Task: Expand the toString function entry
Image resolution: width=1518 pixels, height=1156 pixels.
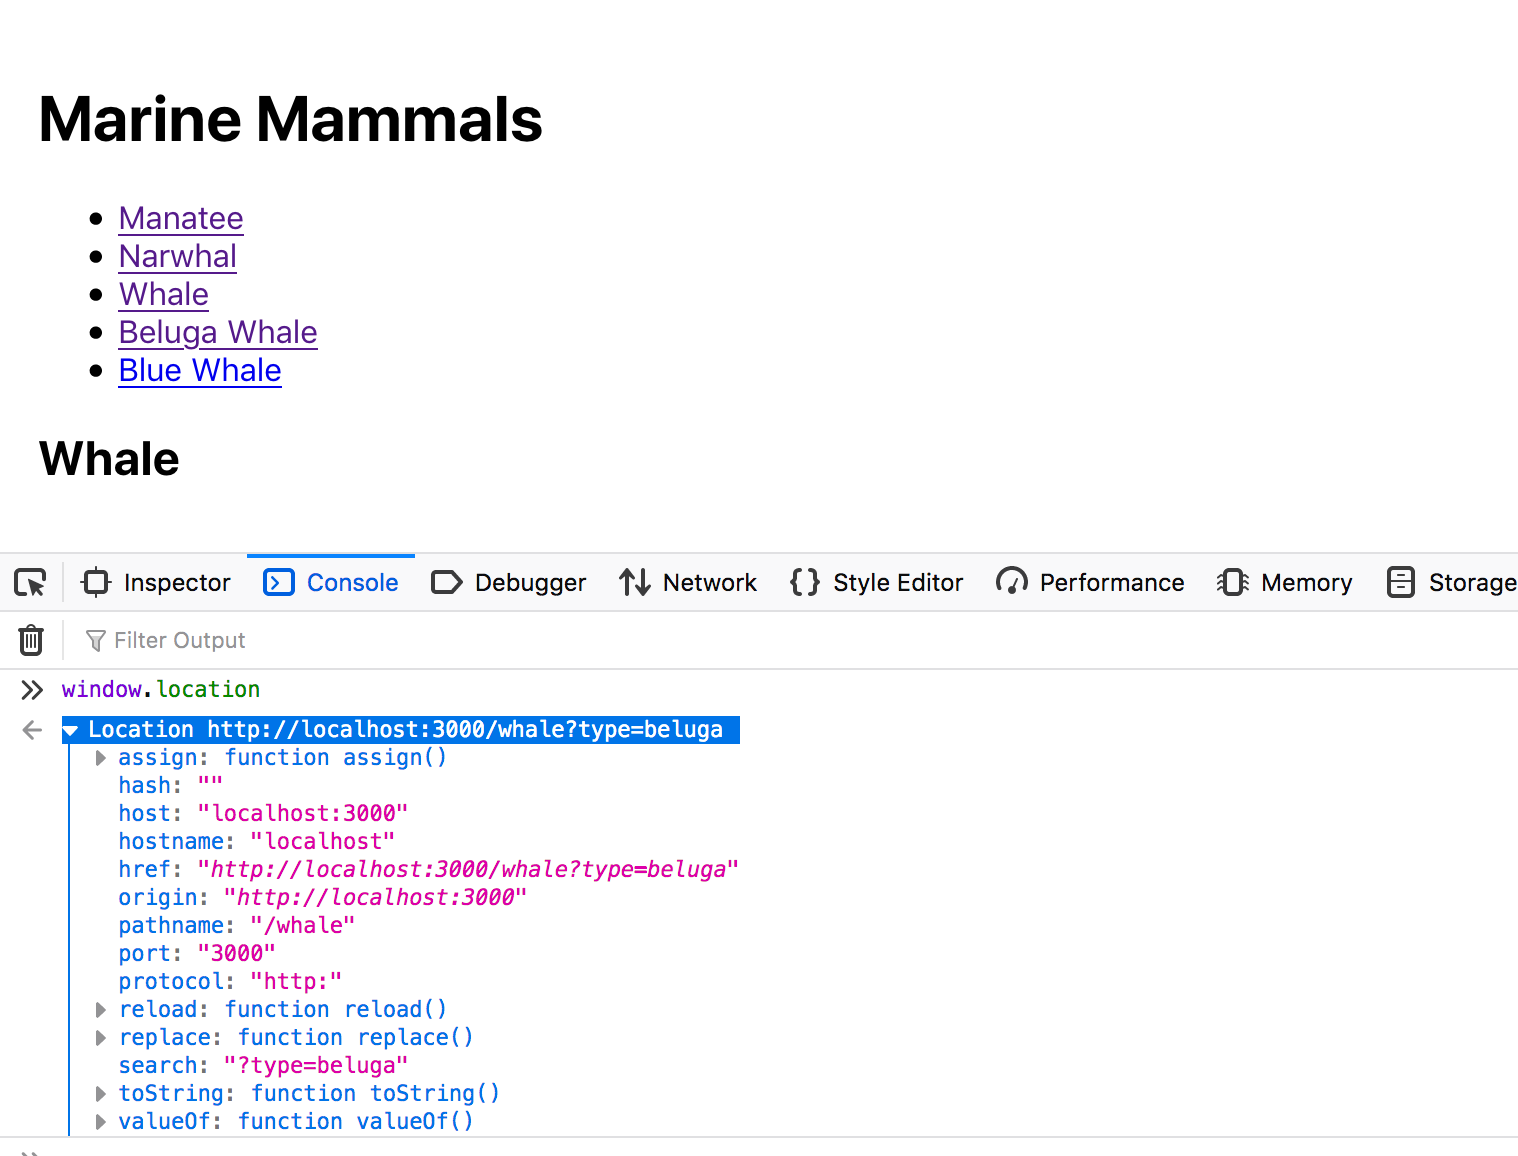Action: 100,1094
